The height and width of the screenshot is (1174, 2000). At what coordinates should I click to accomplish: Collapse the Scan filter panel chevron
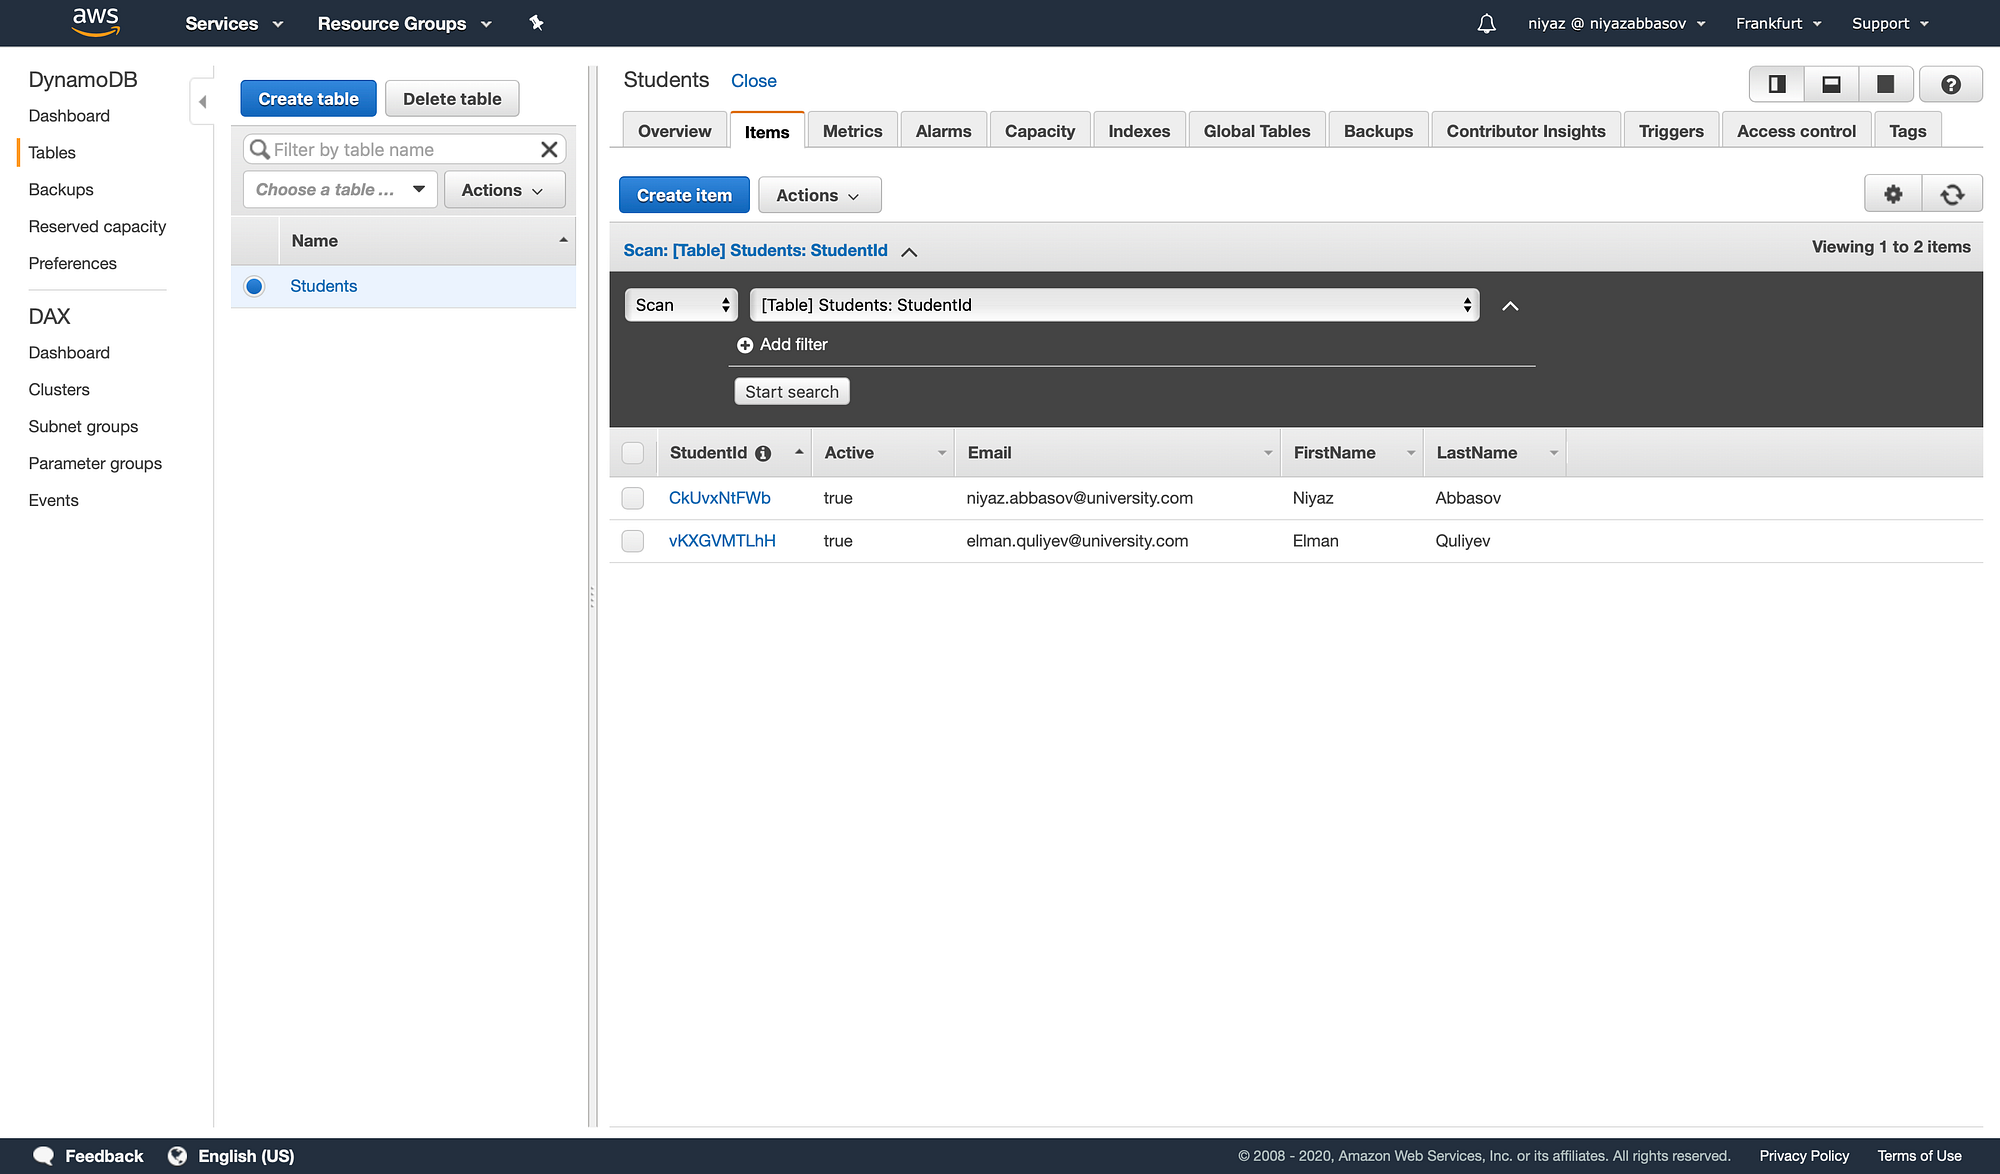tap(1510, 305)
